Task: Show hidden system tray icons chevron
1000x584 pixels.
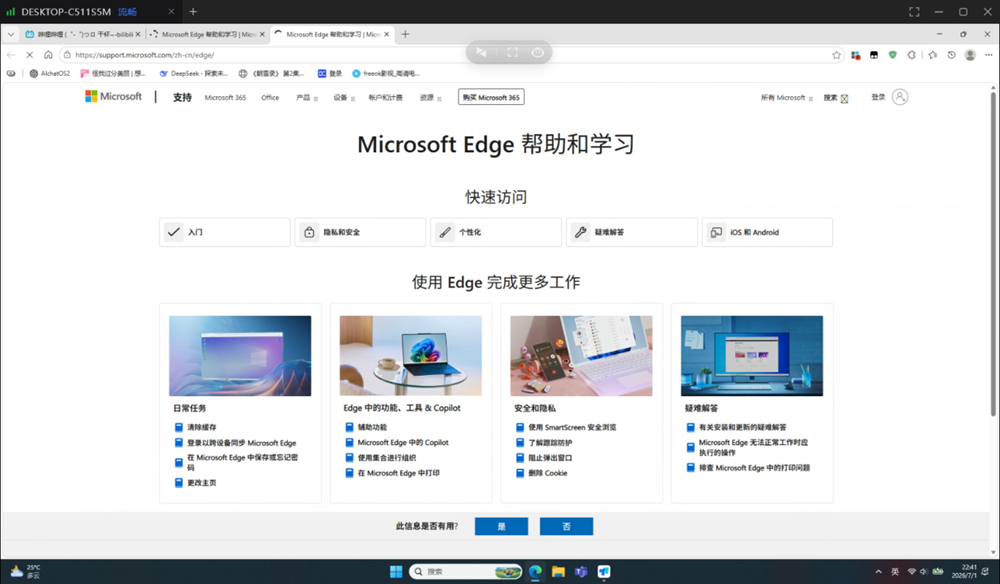Action: click(x=878, y=572)
